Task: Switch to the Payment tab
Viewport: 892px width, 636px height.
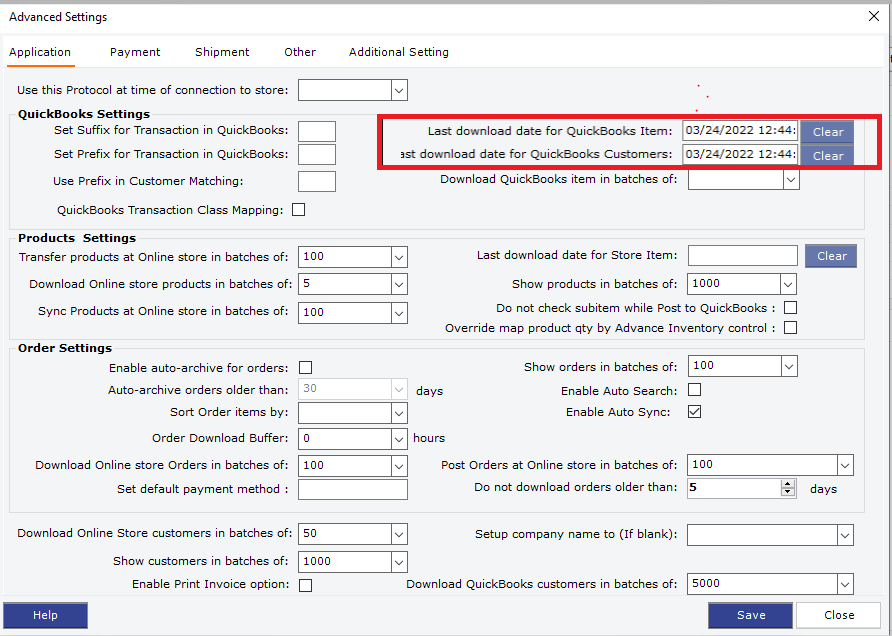Action: coord(135,52)
